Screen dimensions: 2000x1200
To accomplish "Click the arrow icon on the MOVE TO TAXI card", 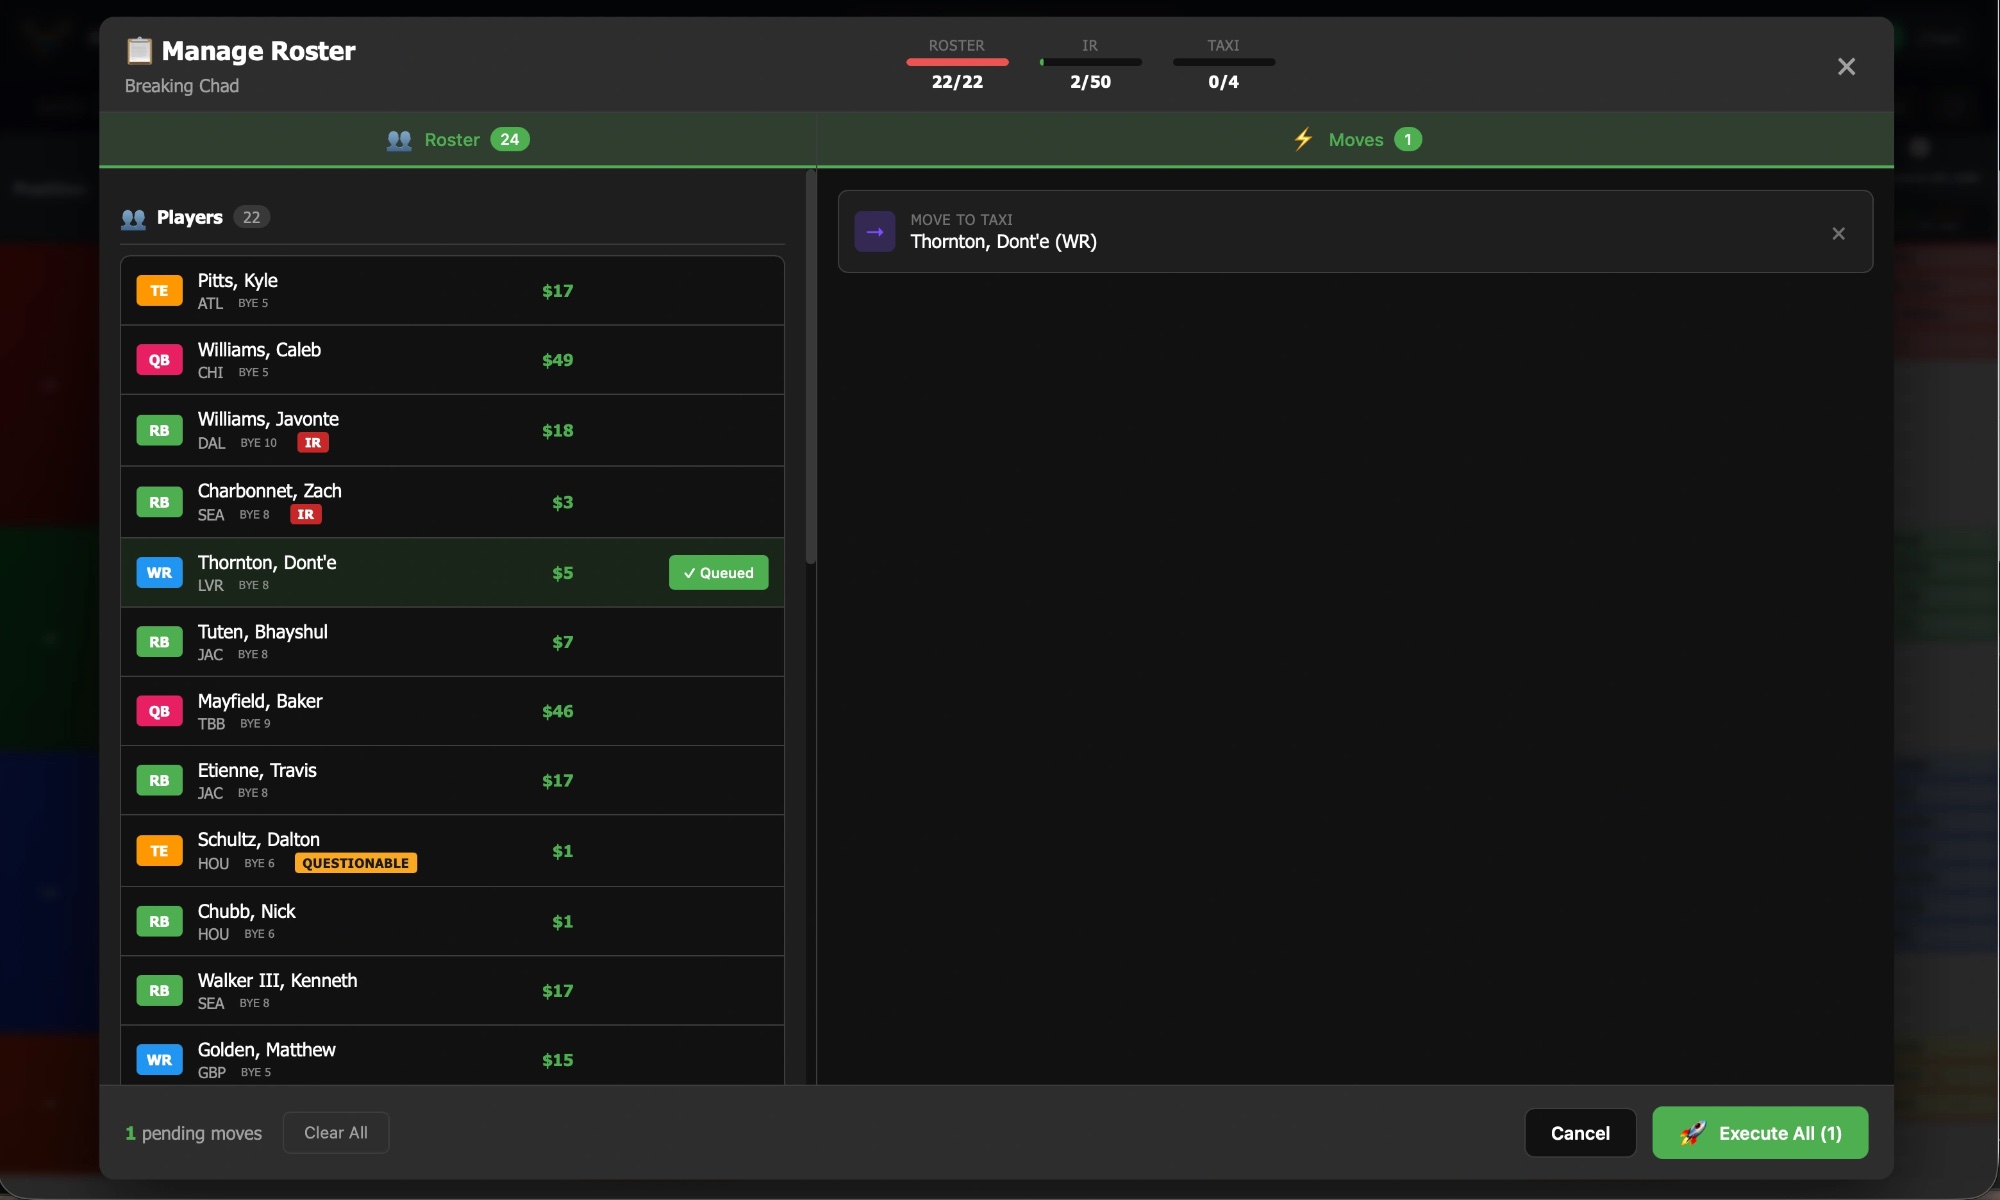I will (x=874, y=231).
